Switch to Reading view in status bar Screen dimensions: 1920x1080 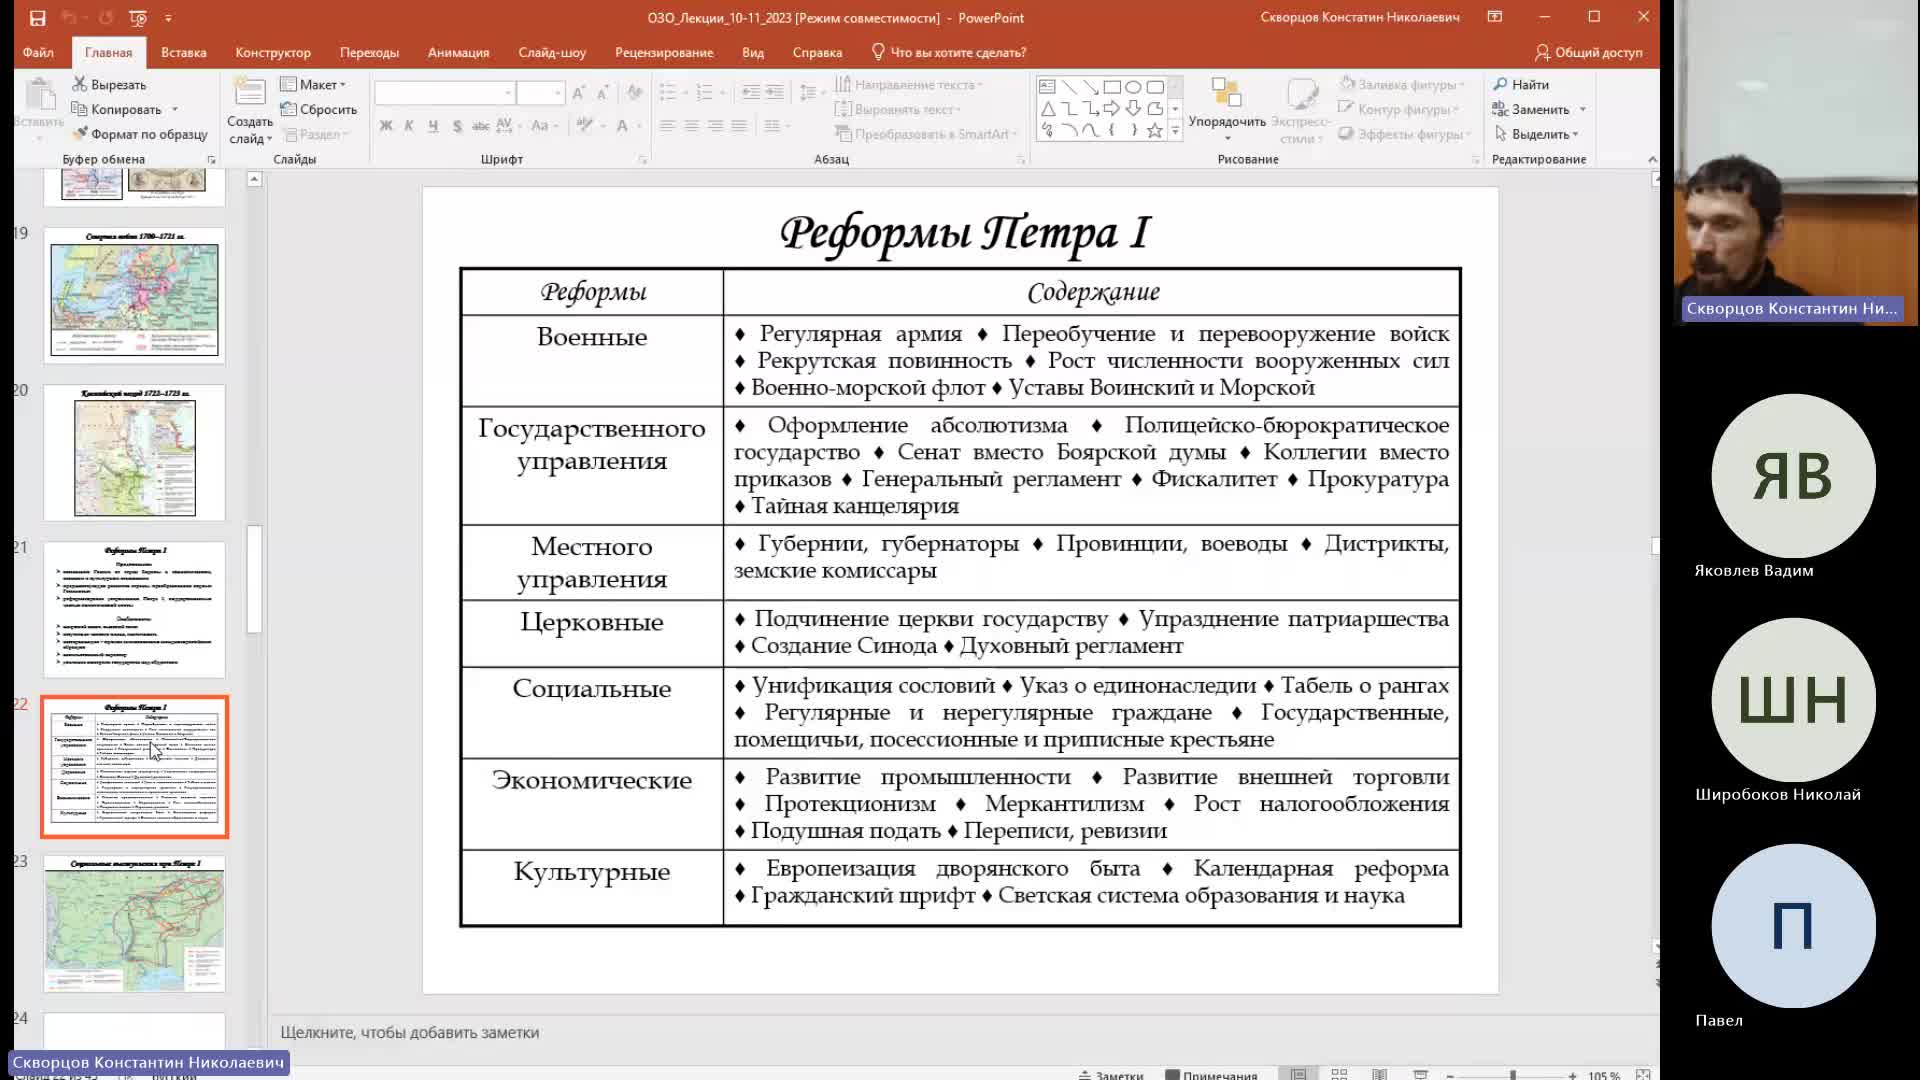coord(1379,1074)
